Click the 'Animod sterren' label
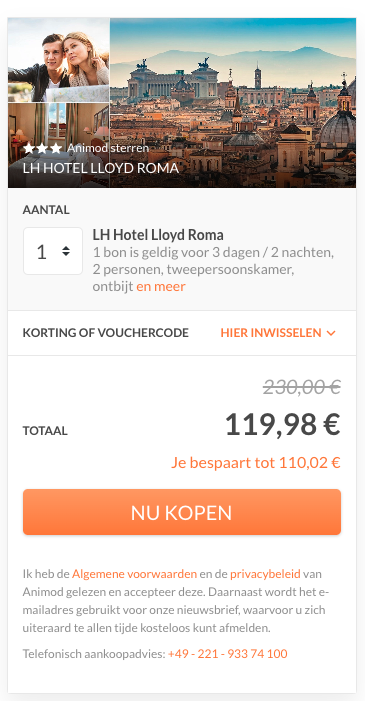Screen dimensions: 365x701 pyautogui.click(x=108, y=148)
